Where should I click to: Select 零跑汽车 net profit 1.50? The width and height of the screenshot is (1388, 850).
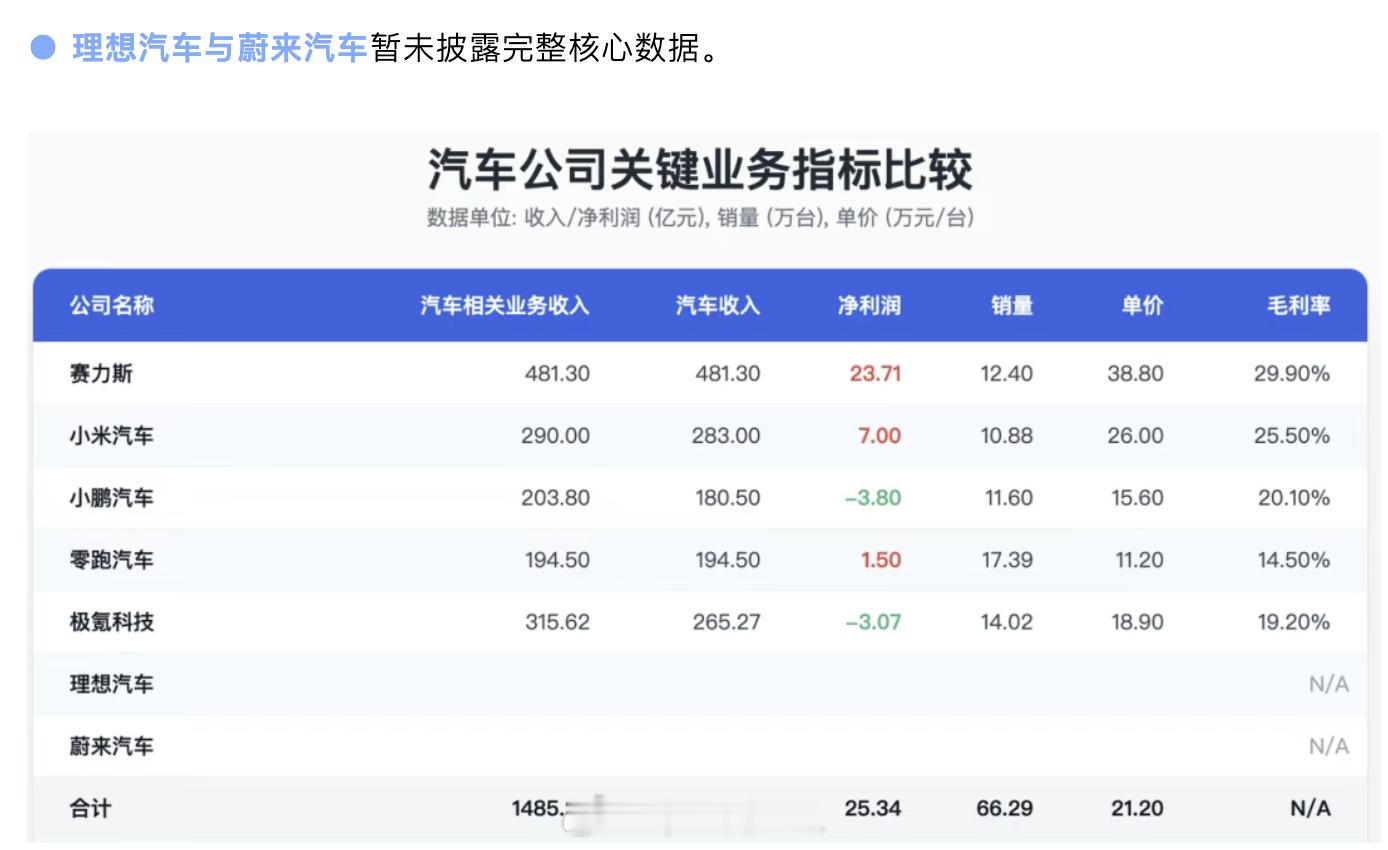click(881, 560)
